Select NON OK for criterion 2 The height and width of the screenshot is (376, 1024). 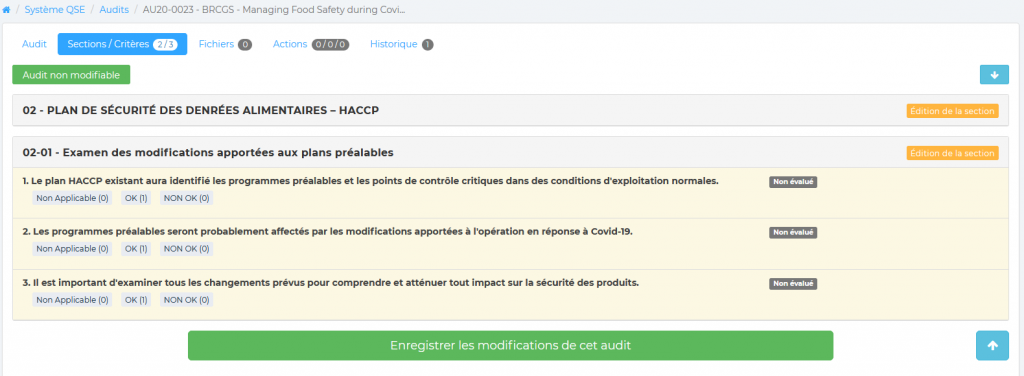(186, 249)
